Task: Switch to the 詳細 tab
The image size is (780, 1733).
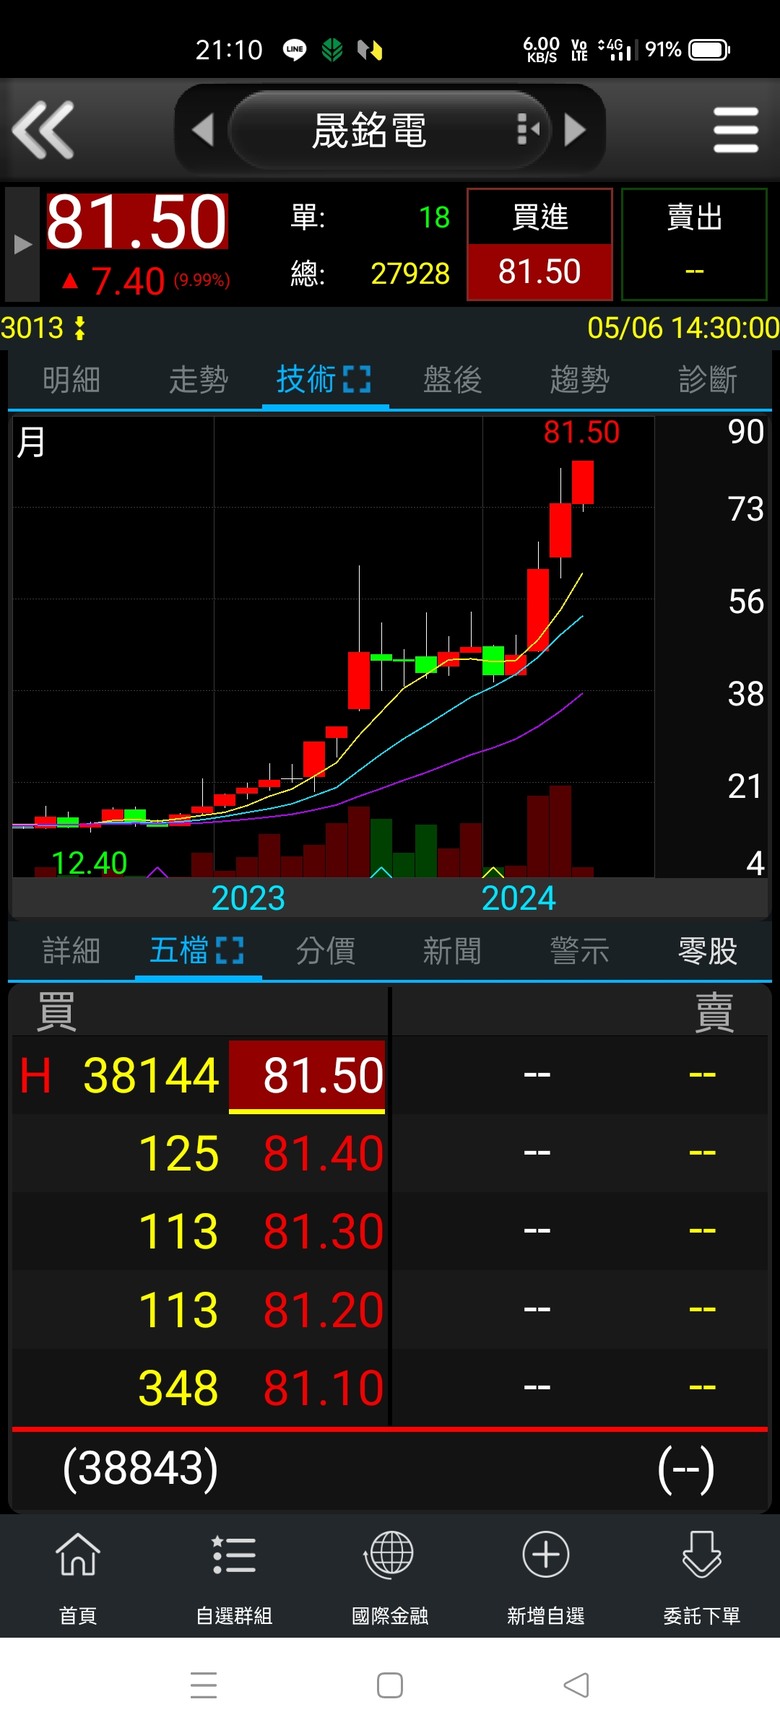Action: (72, 950)
